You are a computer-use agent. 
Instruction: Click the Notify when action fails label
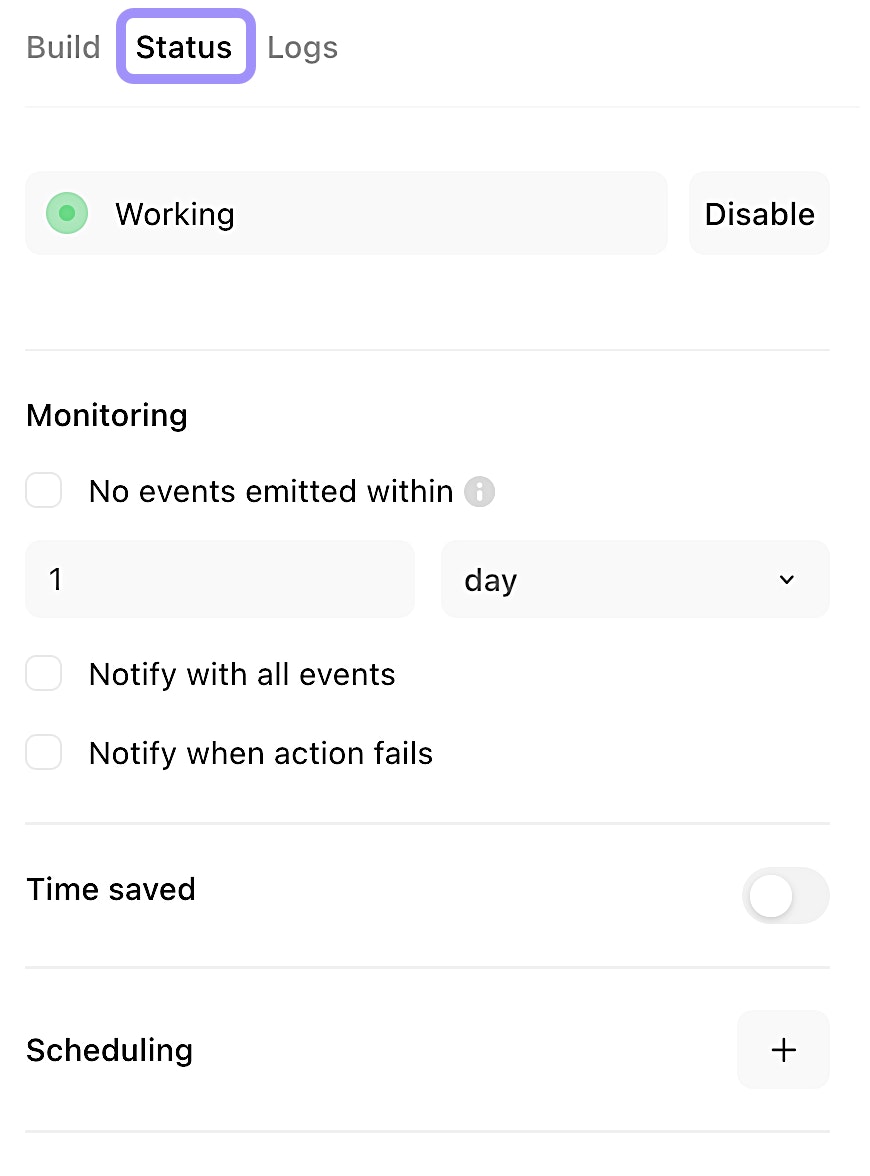pos(261,753)
